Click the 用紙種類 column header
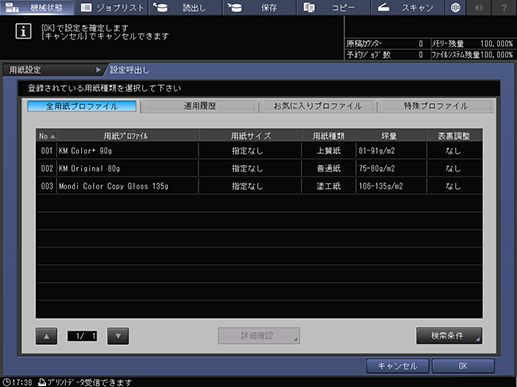This screenshot has height=387, width=517. click(329, 136)
